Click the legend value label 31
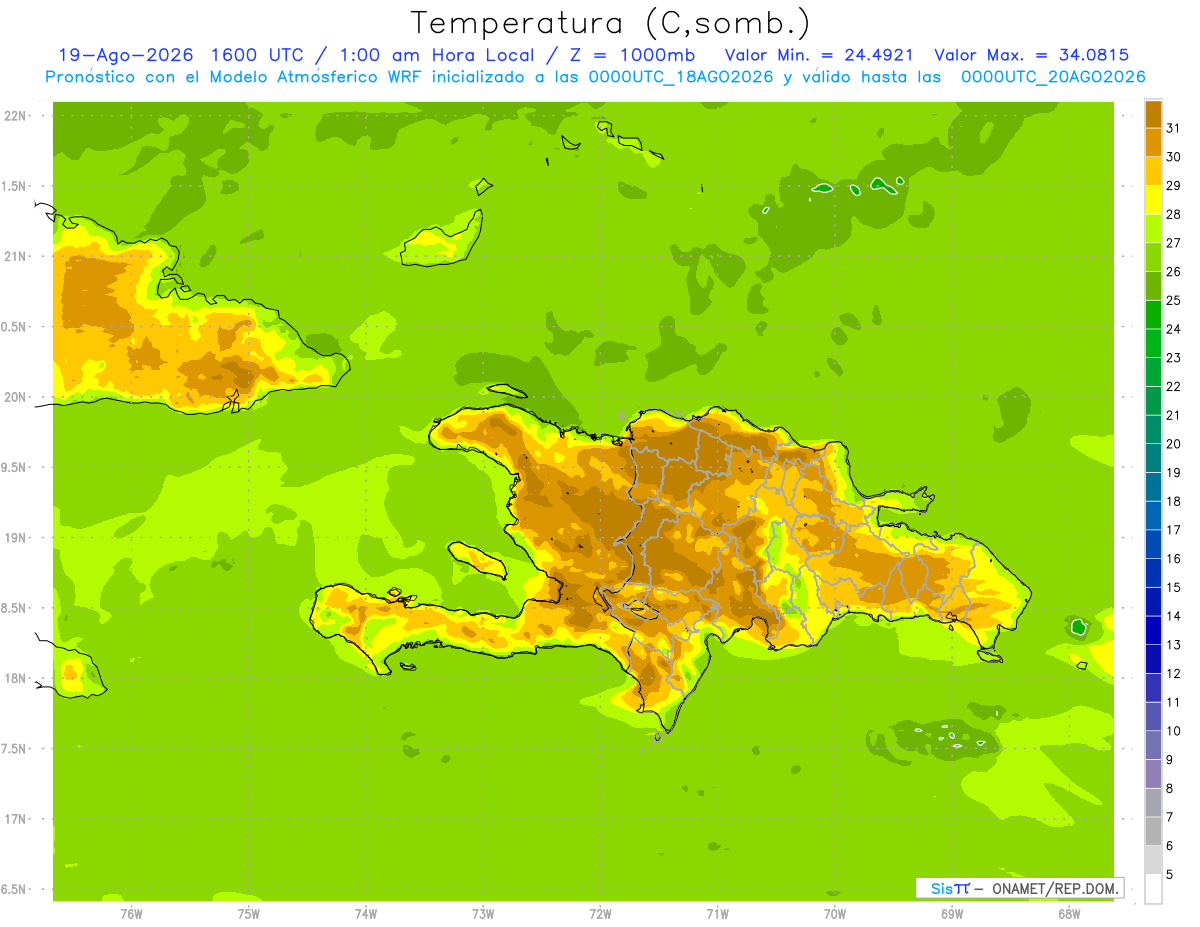Screen dimensions: 1200x927 (x=1173, y=128)
